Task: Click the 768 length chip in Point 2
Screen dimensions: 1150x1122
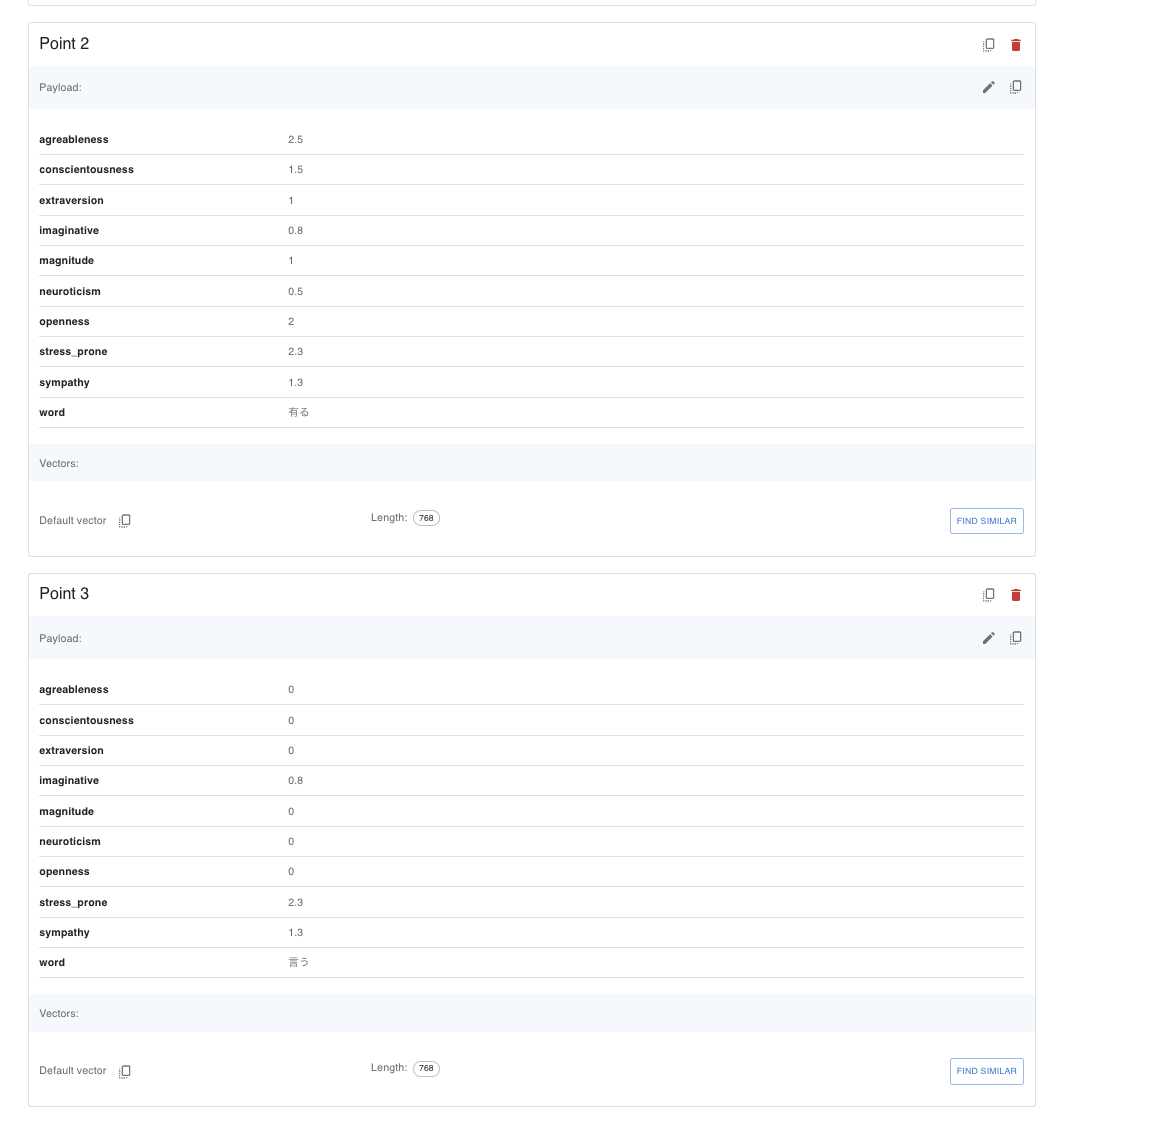Action: pyautogui.click(x=426, y=518)
